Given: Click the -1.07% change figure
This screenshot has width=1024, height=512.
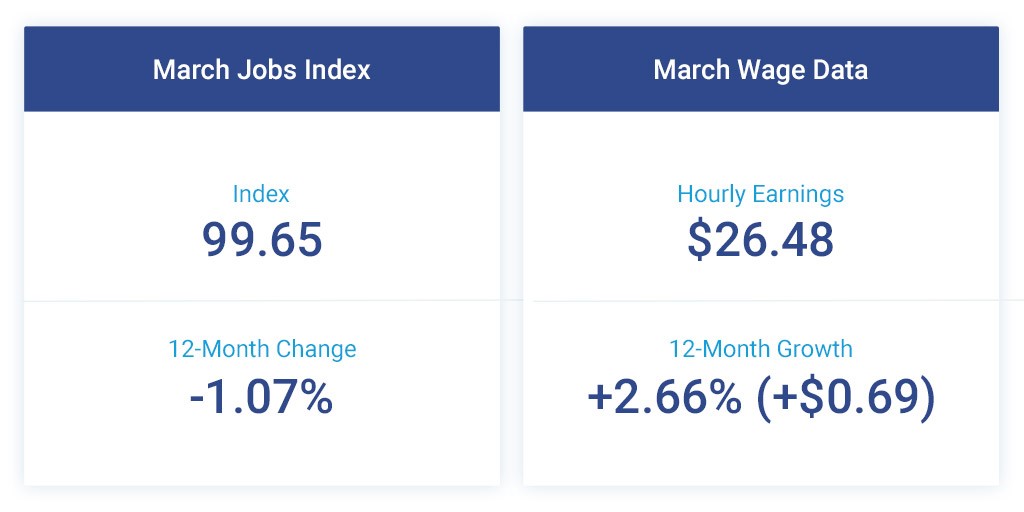Looking at the screenshot, I should 261,397.
